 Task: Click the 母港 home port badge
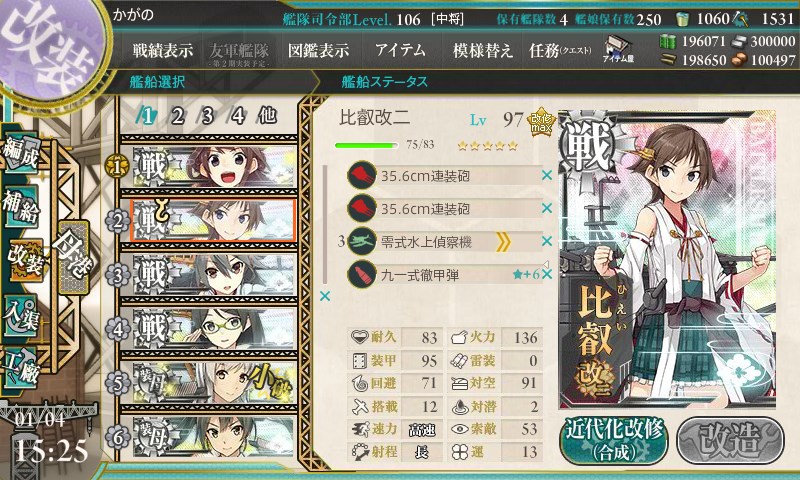(73, 257)
